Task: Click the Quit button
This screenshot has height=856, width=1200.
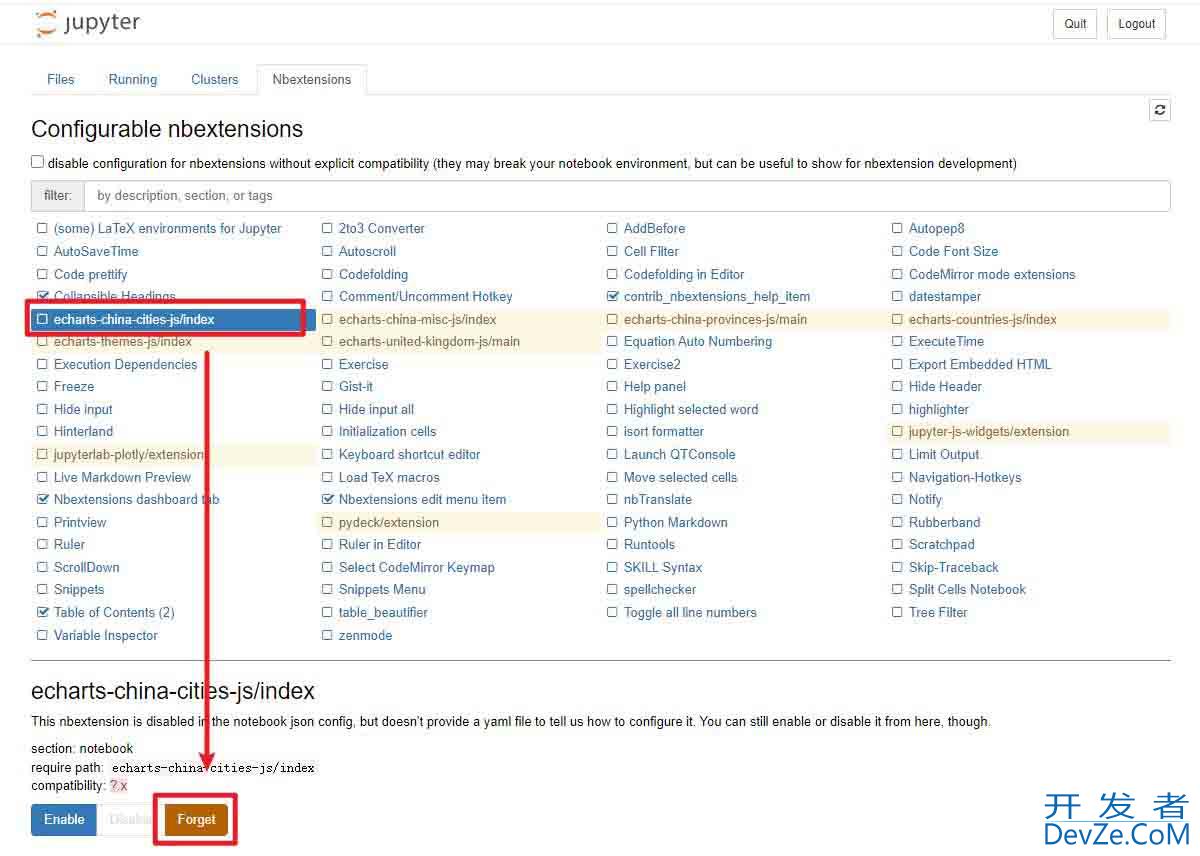Action: pyautogui.click(x=1075, y=24)
